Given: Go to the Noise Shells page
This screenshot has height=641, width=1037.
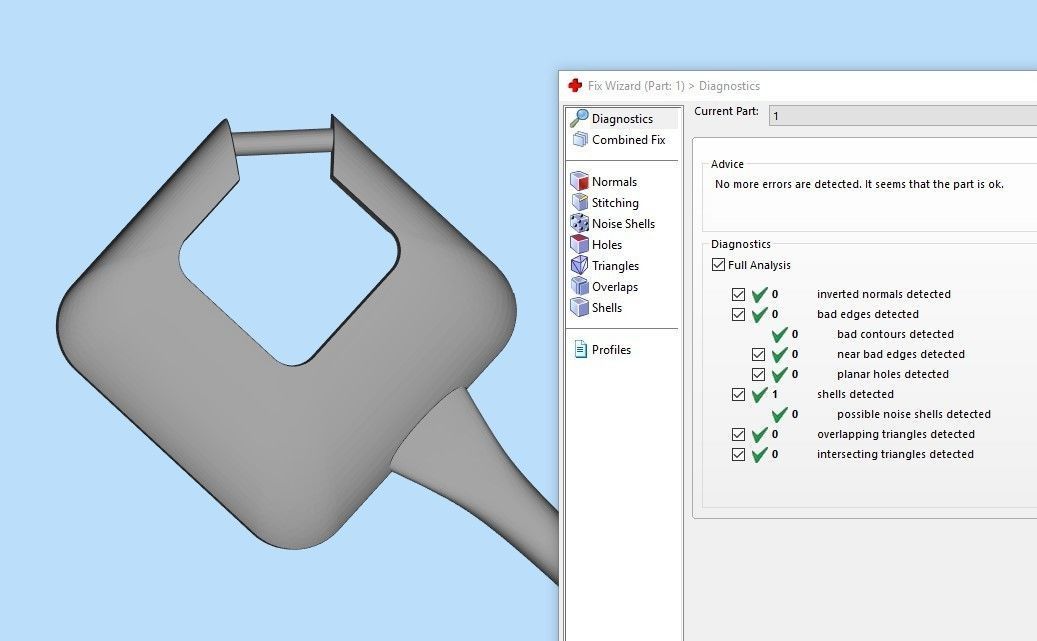Looking at the screenshot, I should [623, 224].
